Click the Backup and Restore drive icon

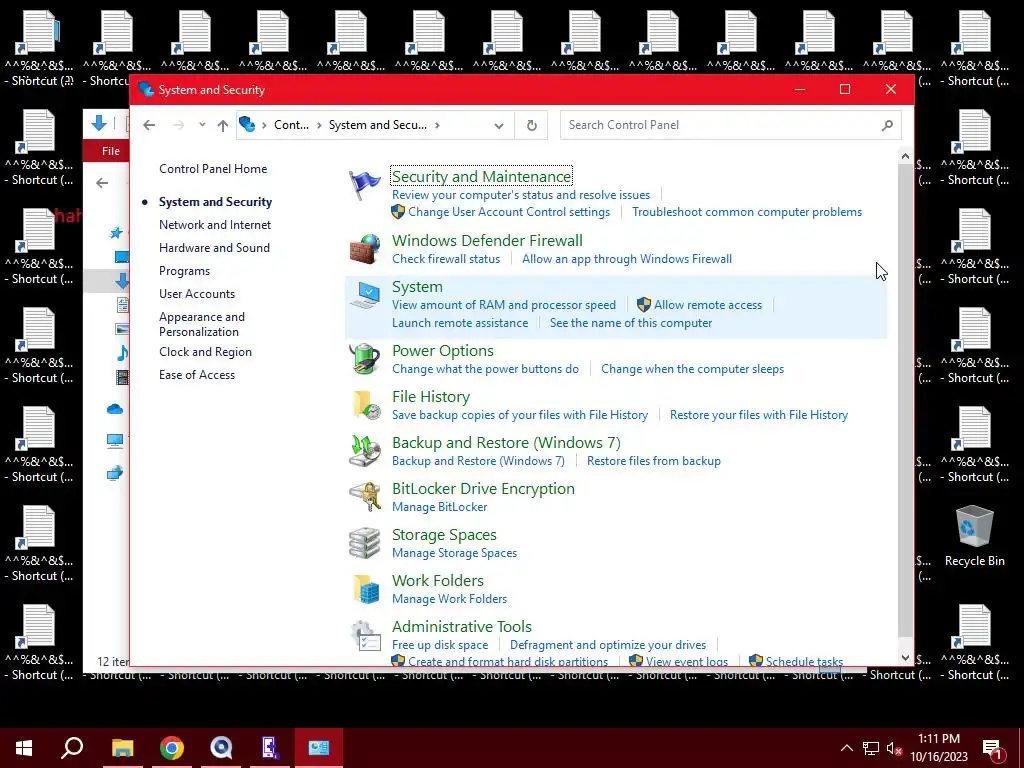tap(364, 451)
